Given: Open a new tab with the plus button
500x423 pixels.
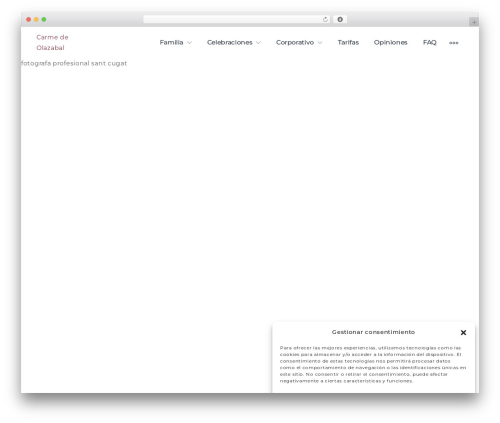Looking at the screenshot, I should (474, 22).
